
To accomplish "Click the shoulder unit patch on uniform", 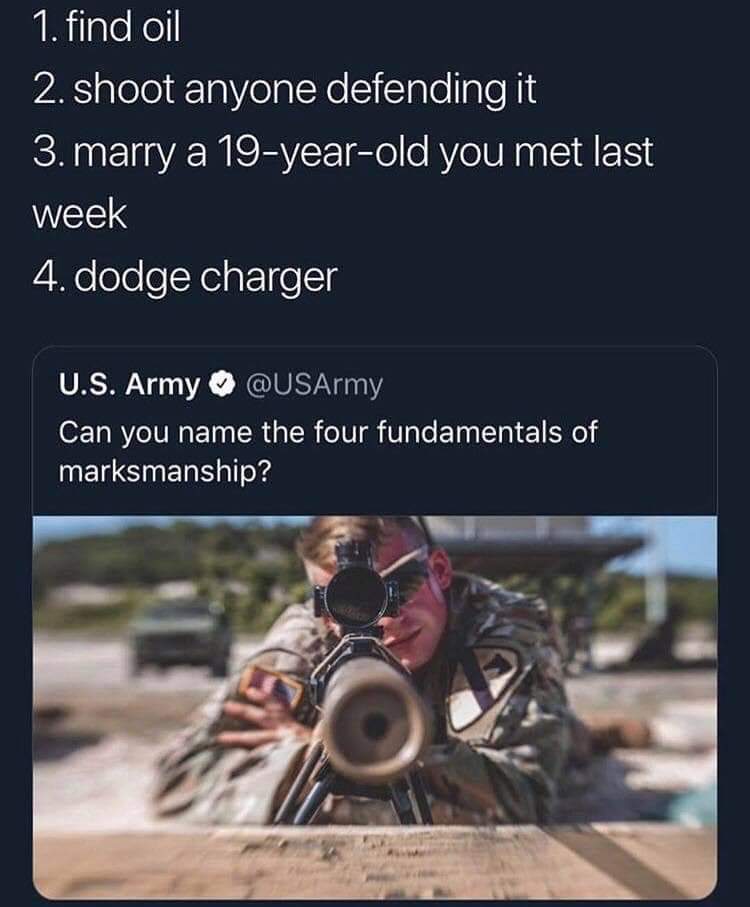I will 487,685.
